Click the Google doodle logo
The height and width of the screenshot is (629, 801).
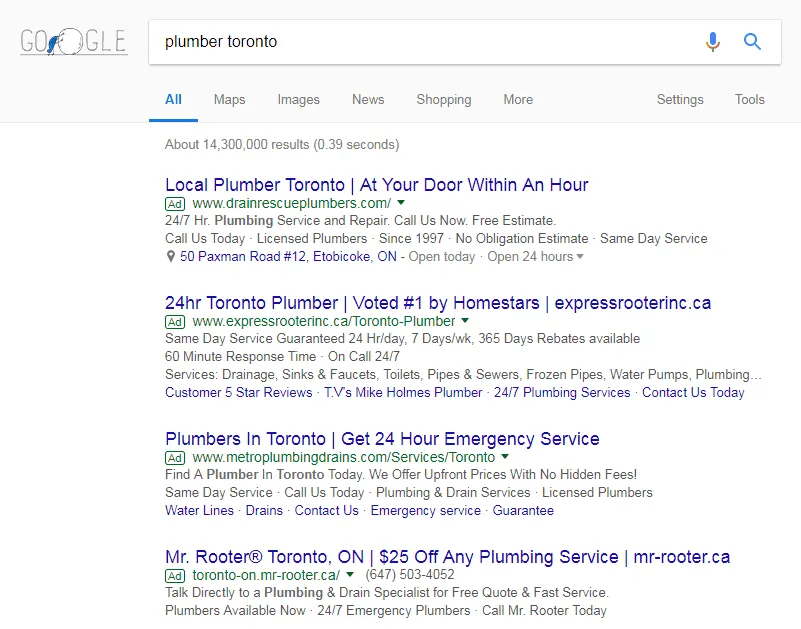click(x=73, y=42)
